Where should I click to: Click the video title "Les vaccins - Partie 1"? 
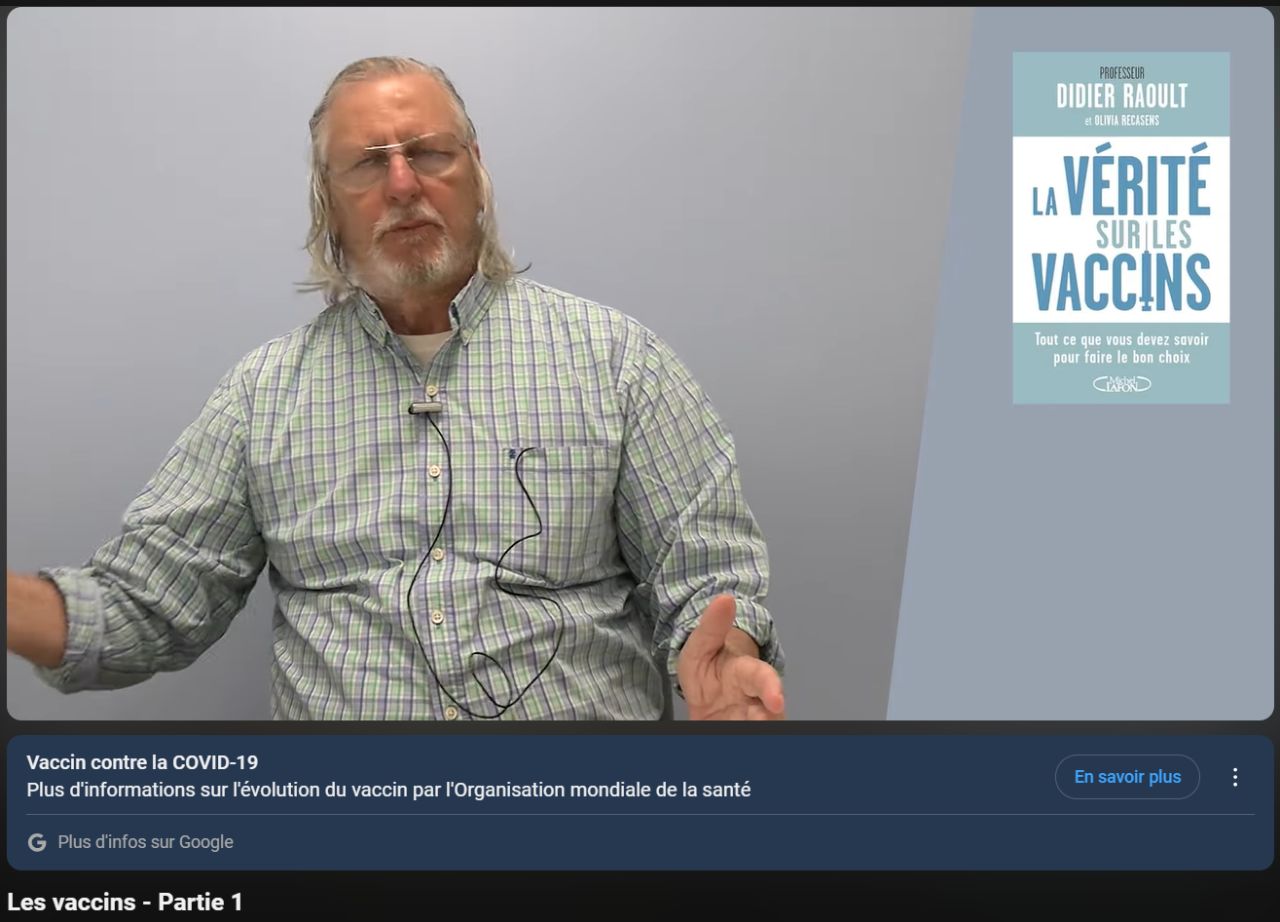tap(125, 902)
